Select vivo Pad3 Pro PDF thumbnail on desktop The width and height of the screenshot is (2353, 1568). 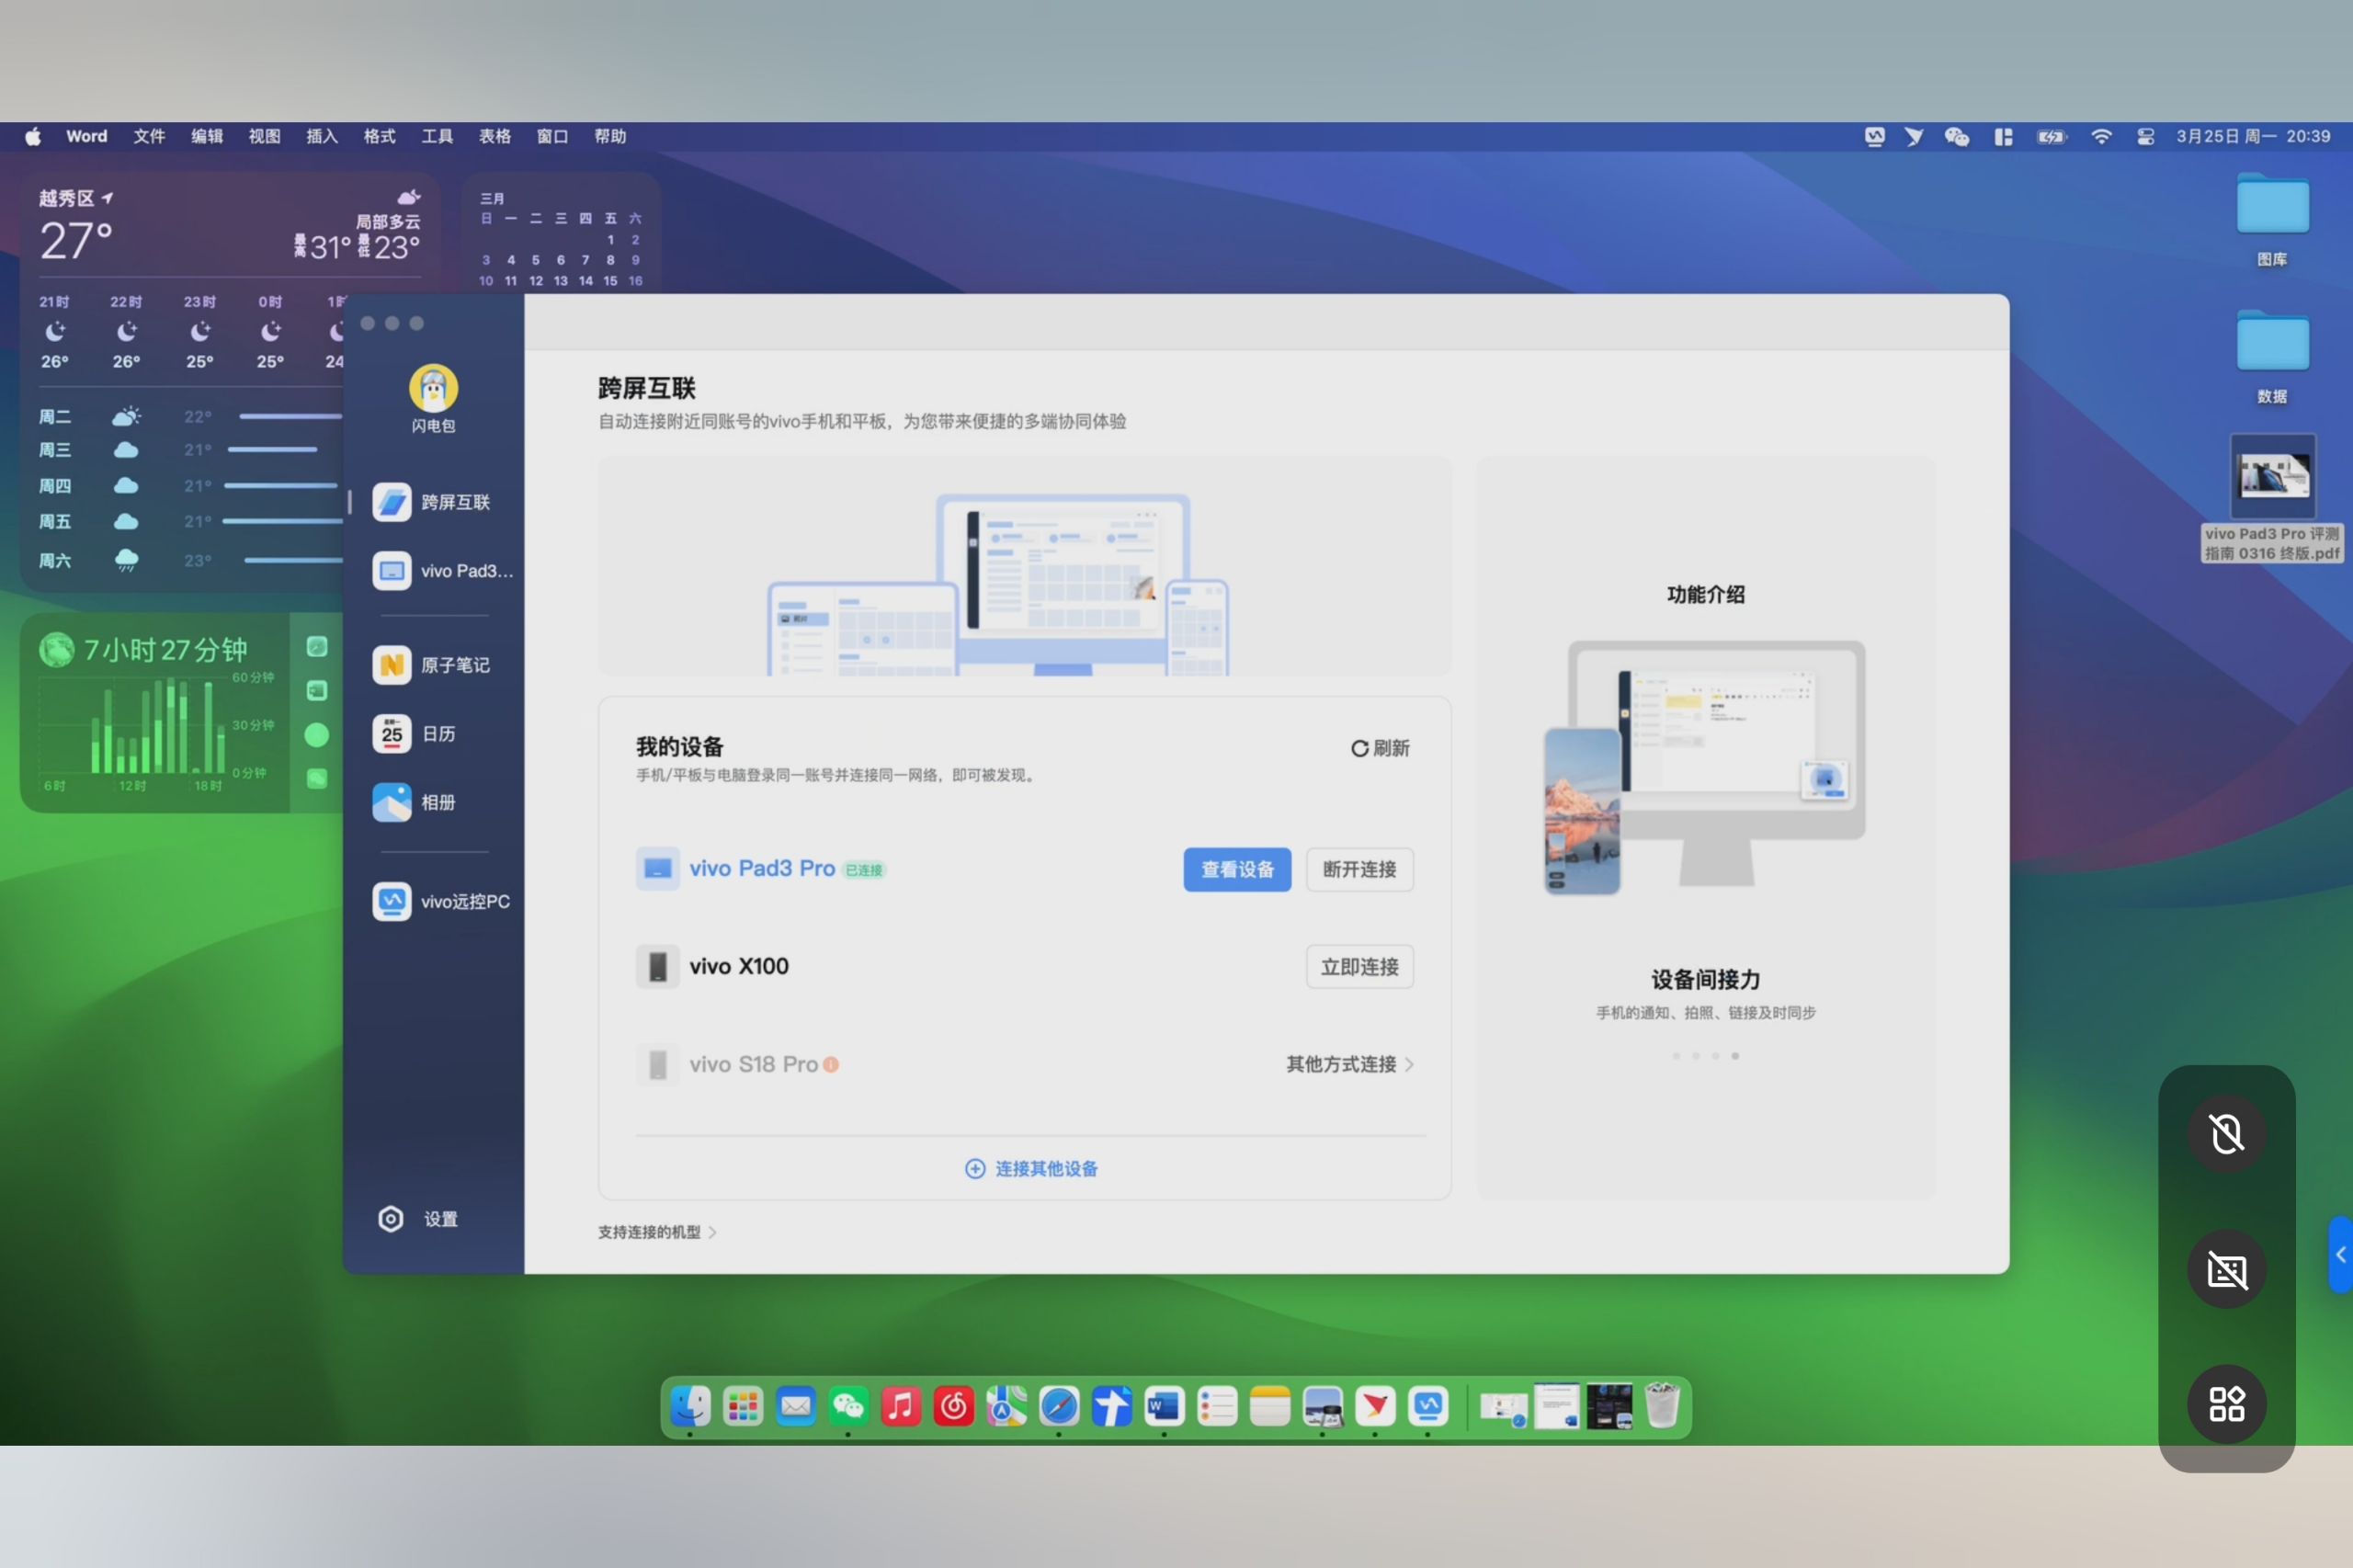point(2268,482)
